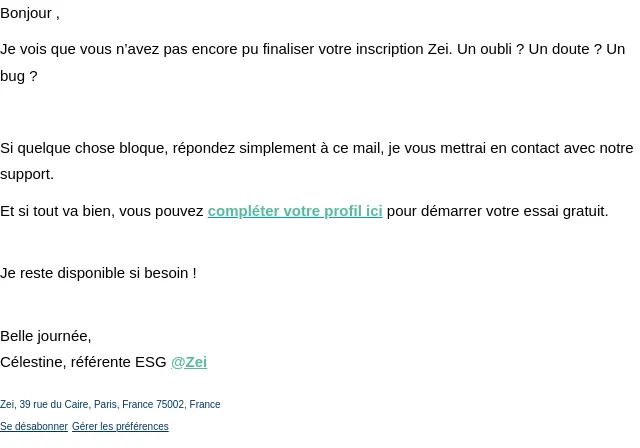
Task: Click the Zei postal address footer line
Action: pos(110,404)
